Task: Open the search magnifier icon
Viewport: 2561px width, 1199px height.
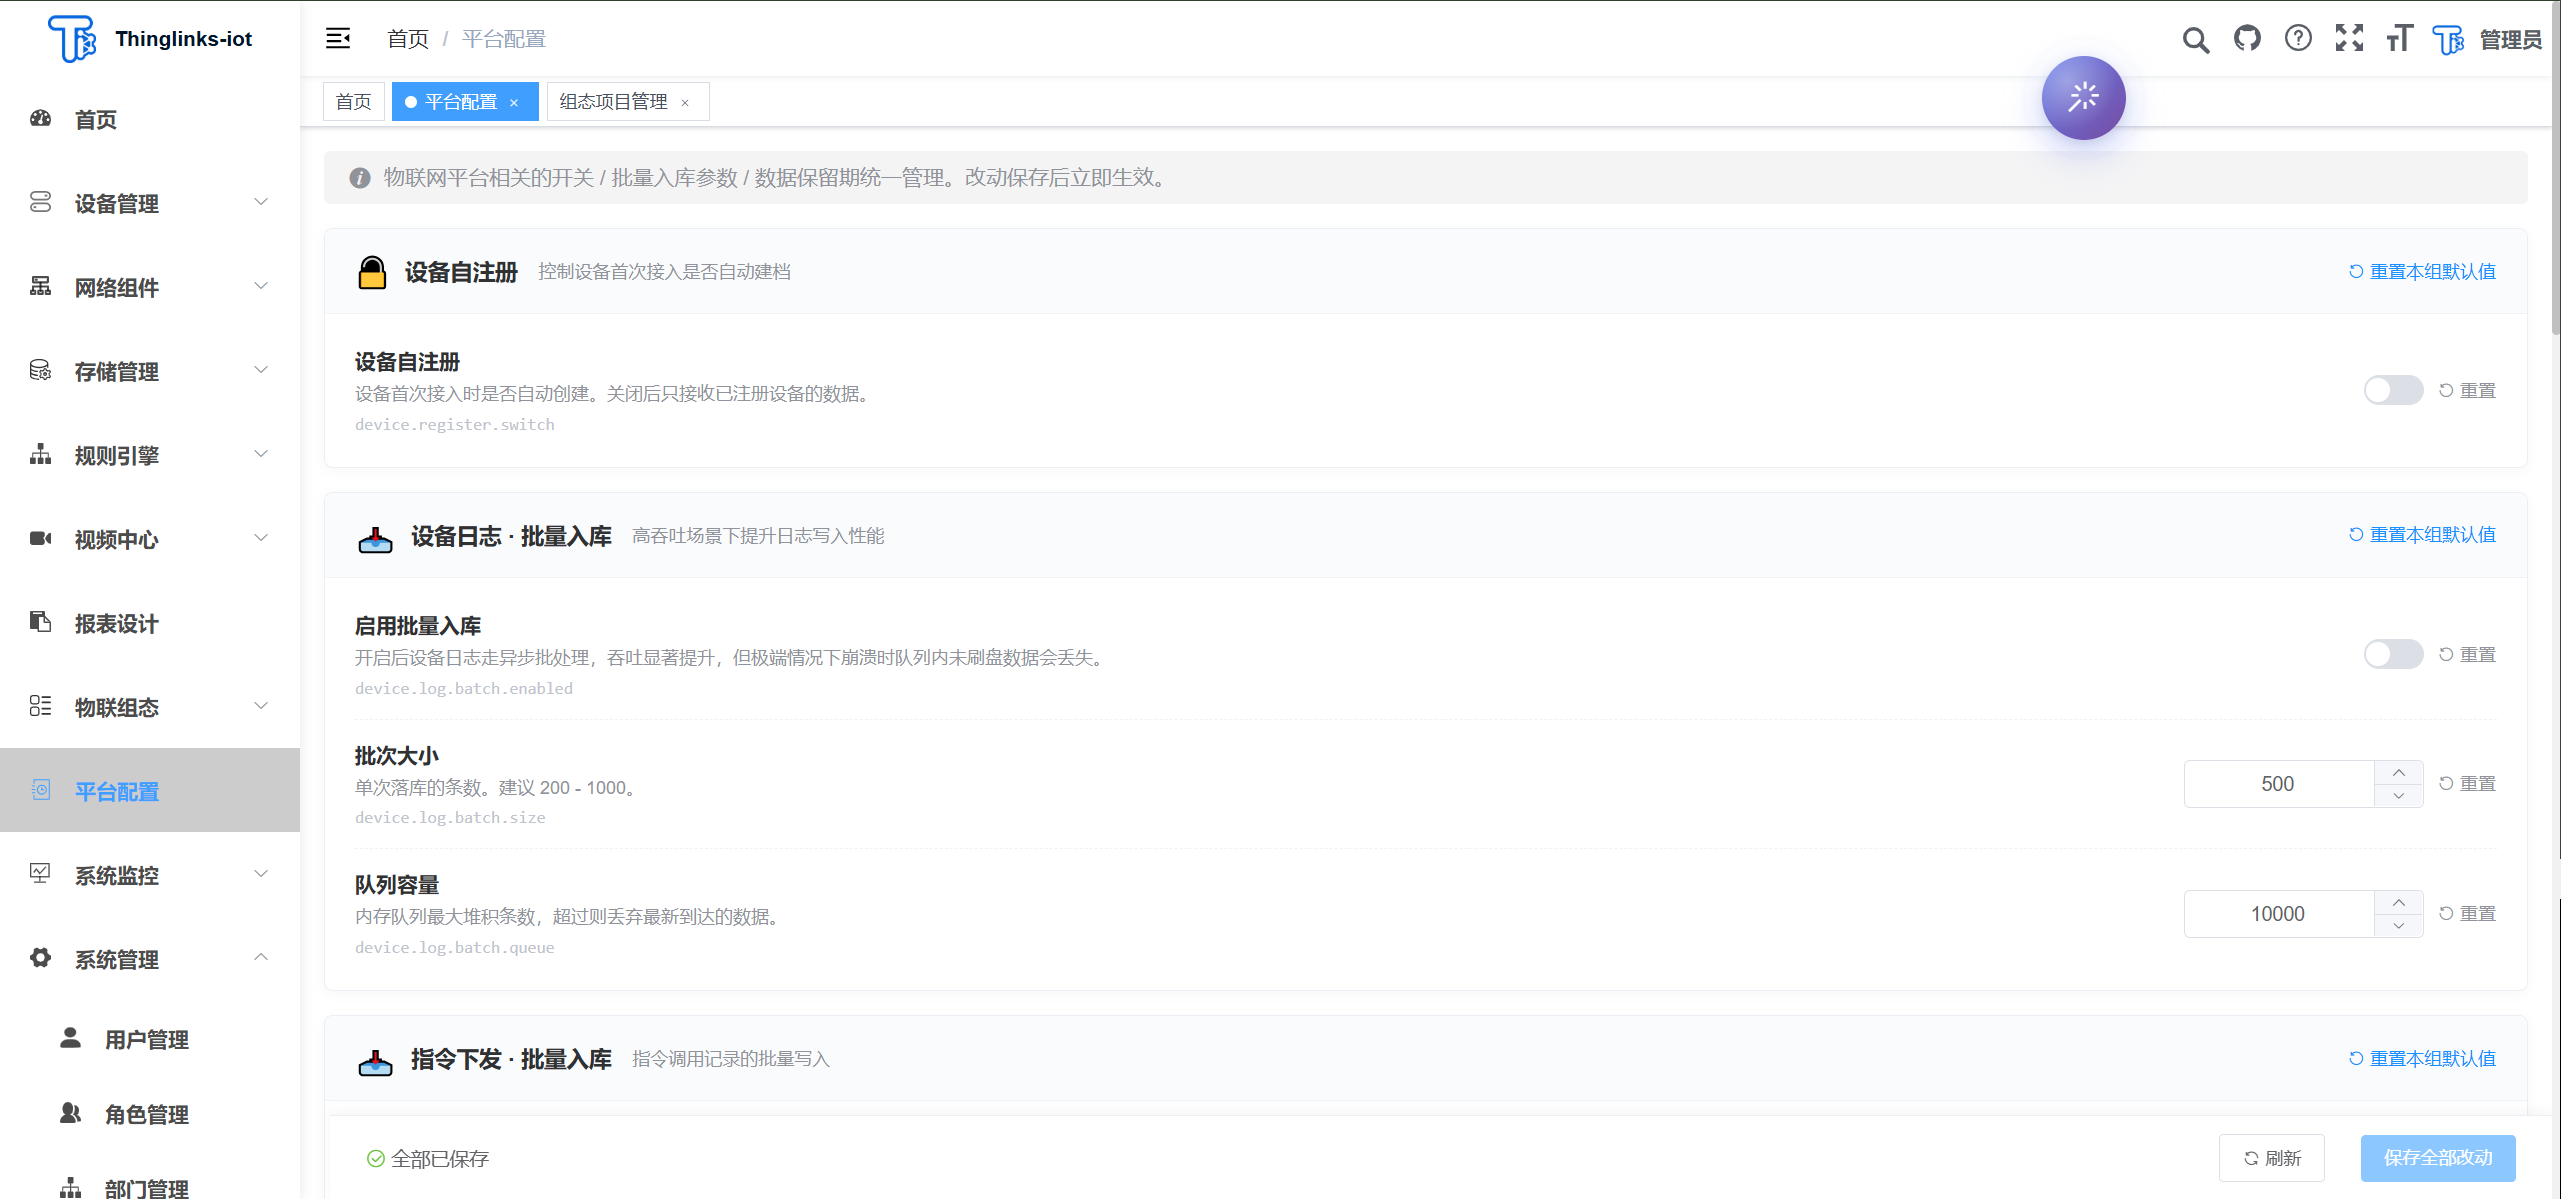Action: tap(2196, 39)
